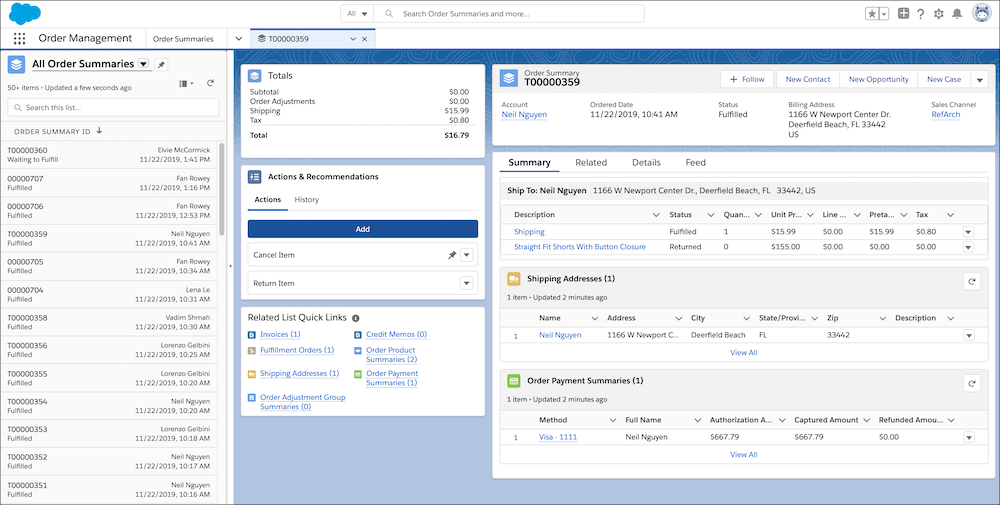Click the global actions plus icon
Image resolution: width=1000 pixels, height=505 pixels.
click(x=903, y=14)
